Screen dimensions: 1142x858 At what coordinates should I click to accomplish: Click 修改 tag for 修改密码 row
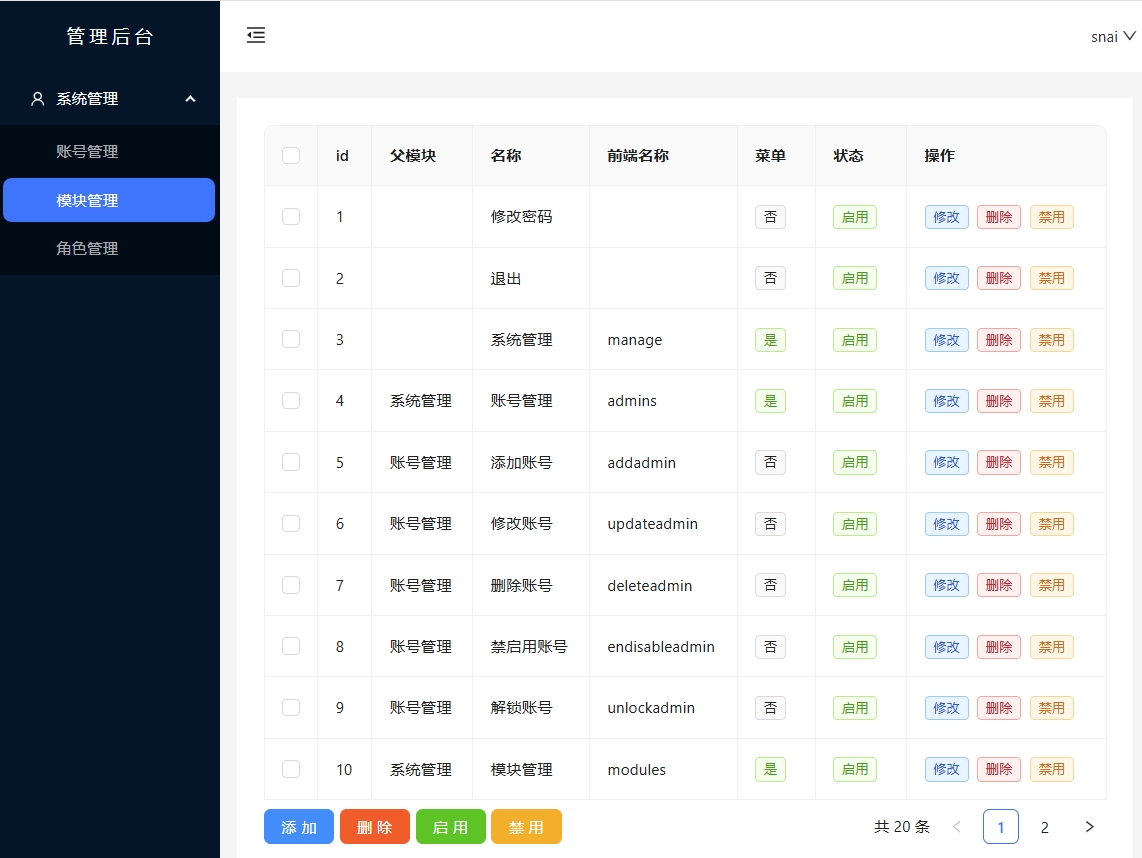946,217
